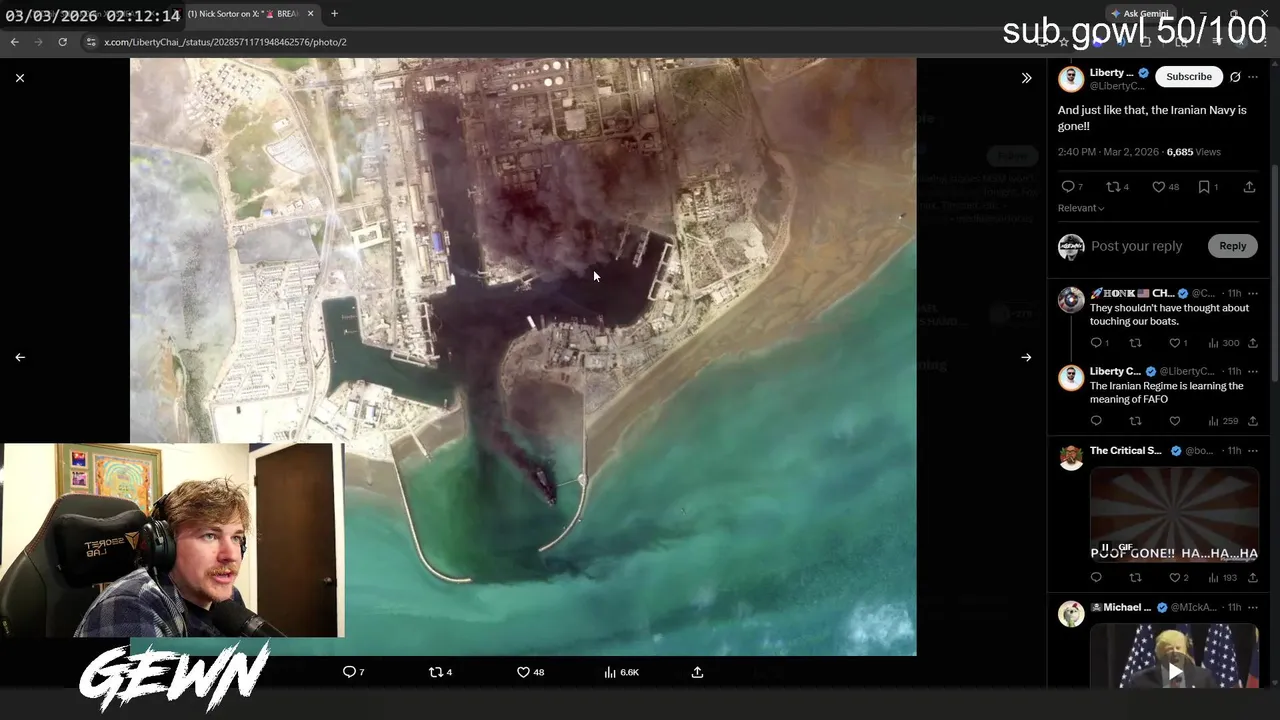Image resolution: width=1280 pixels, height=720 pixels.
Task: Like the FAFO comment
Action: 1175,421
